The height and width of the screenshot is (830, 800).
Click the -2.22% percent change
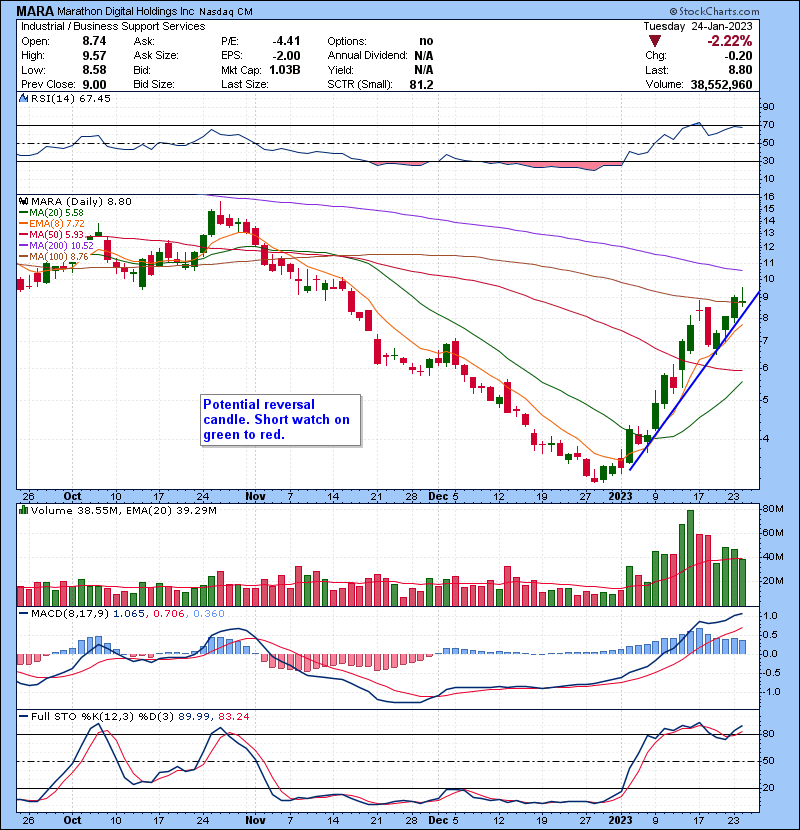tap(730, 41)
